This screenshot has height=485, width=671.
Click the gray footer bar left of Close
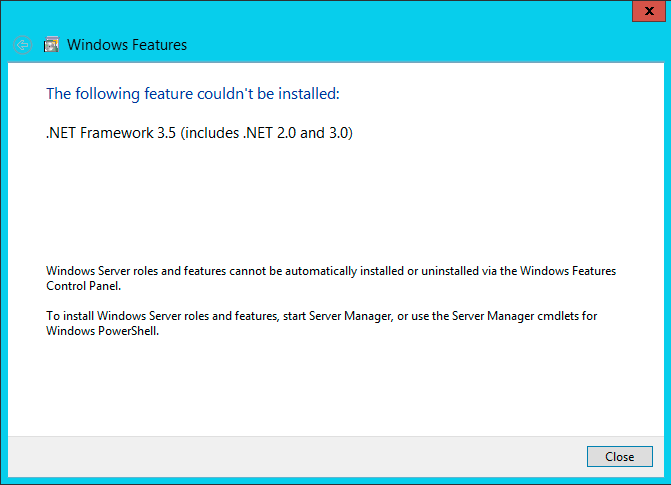click(300, 456)
